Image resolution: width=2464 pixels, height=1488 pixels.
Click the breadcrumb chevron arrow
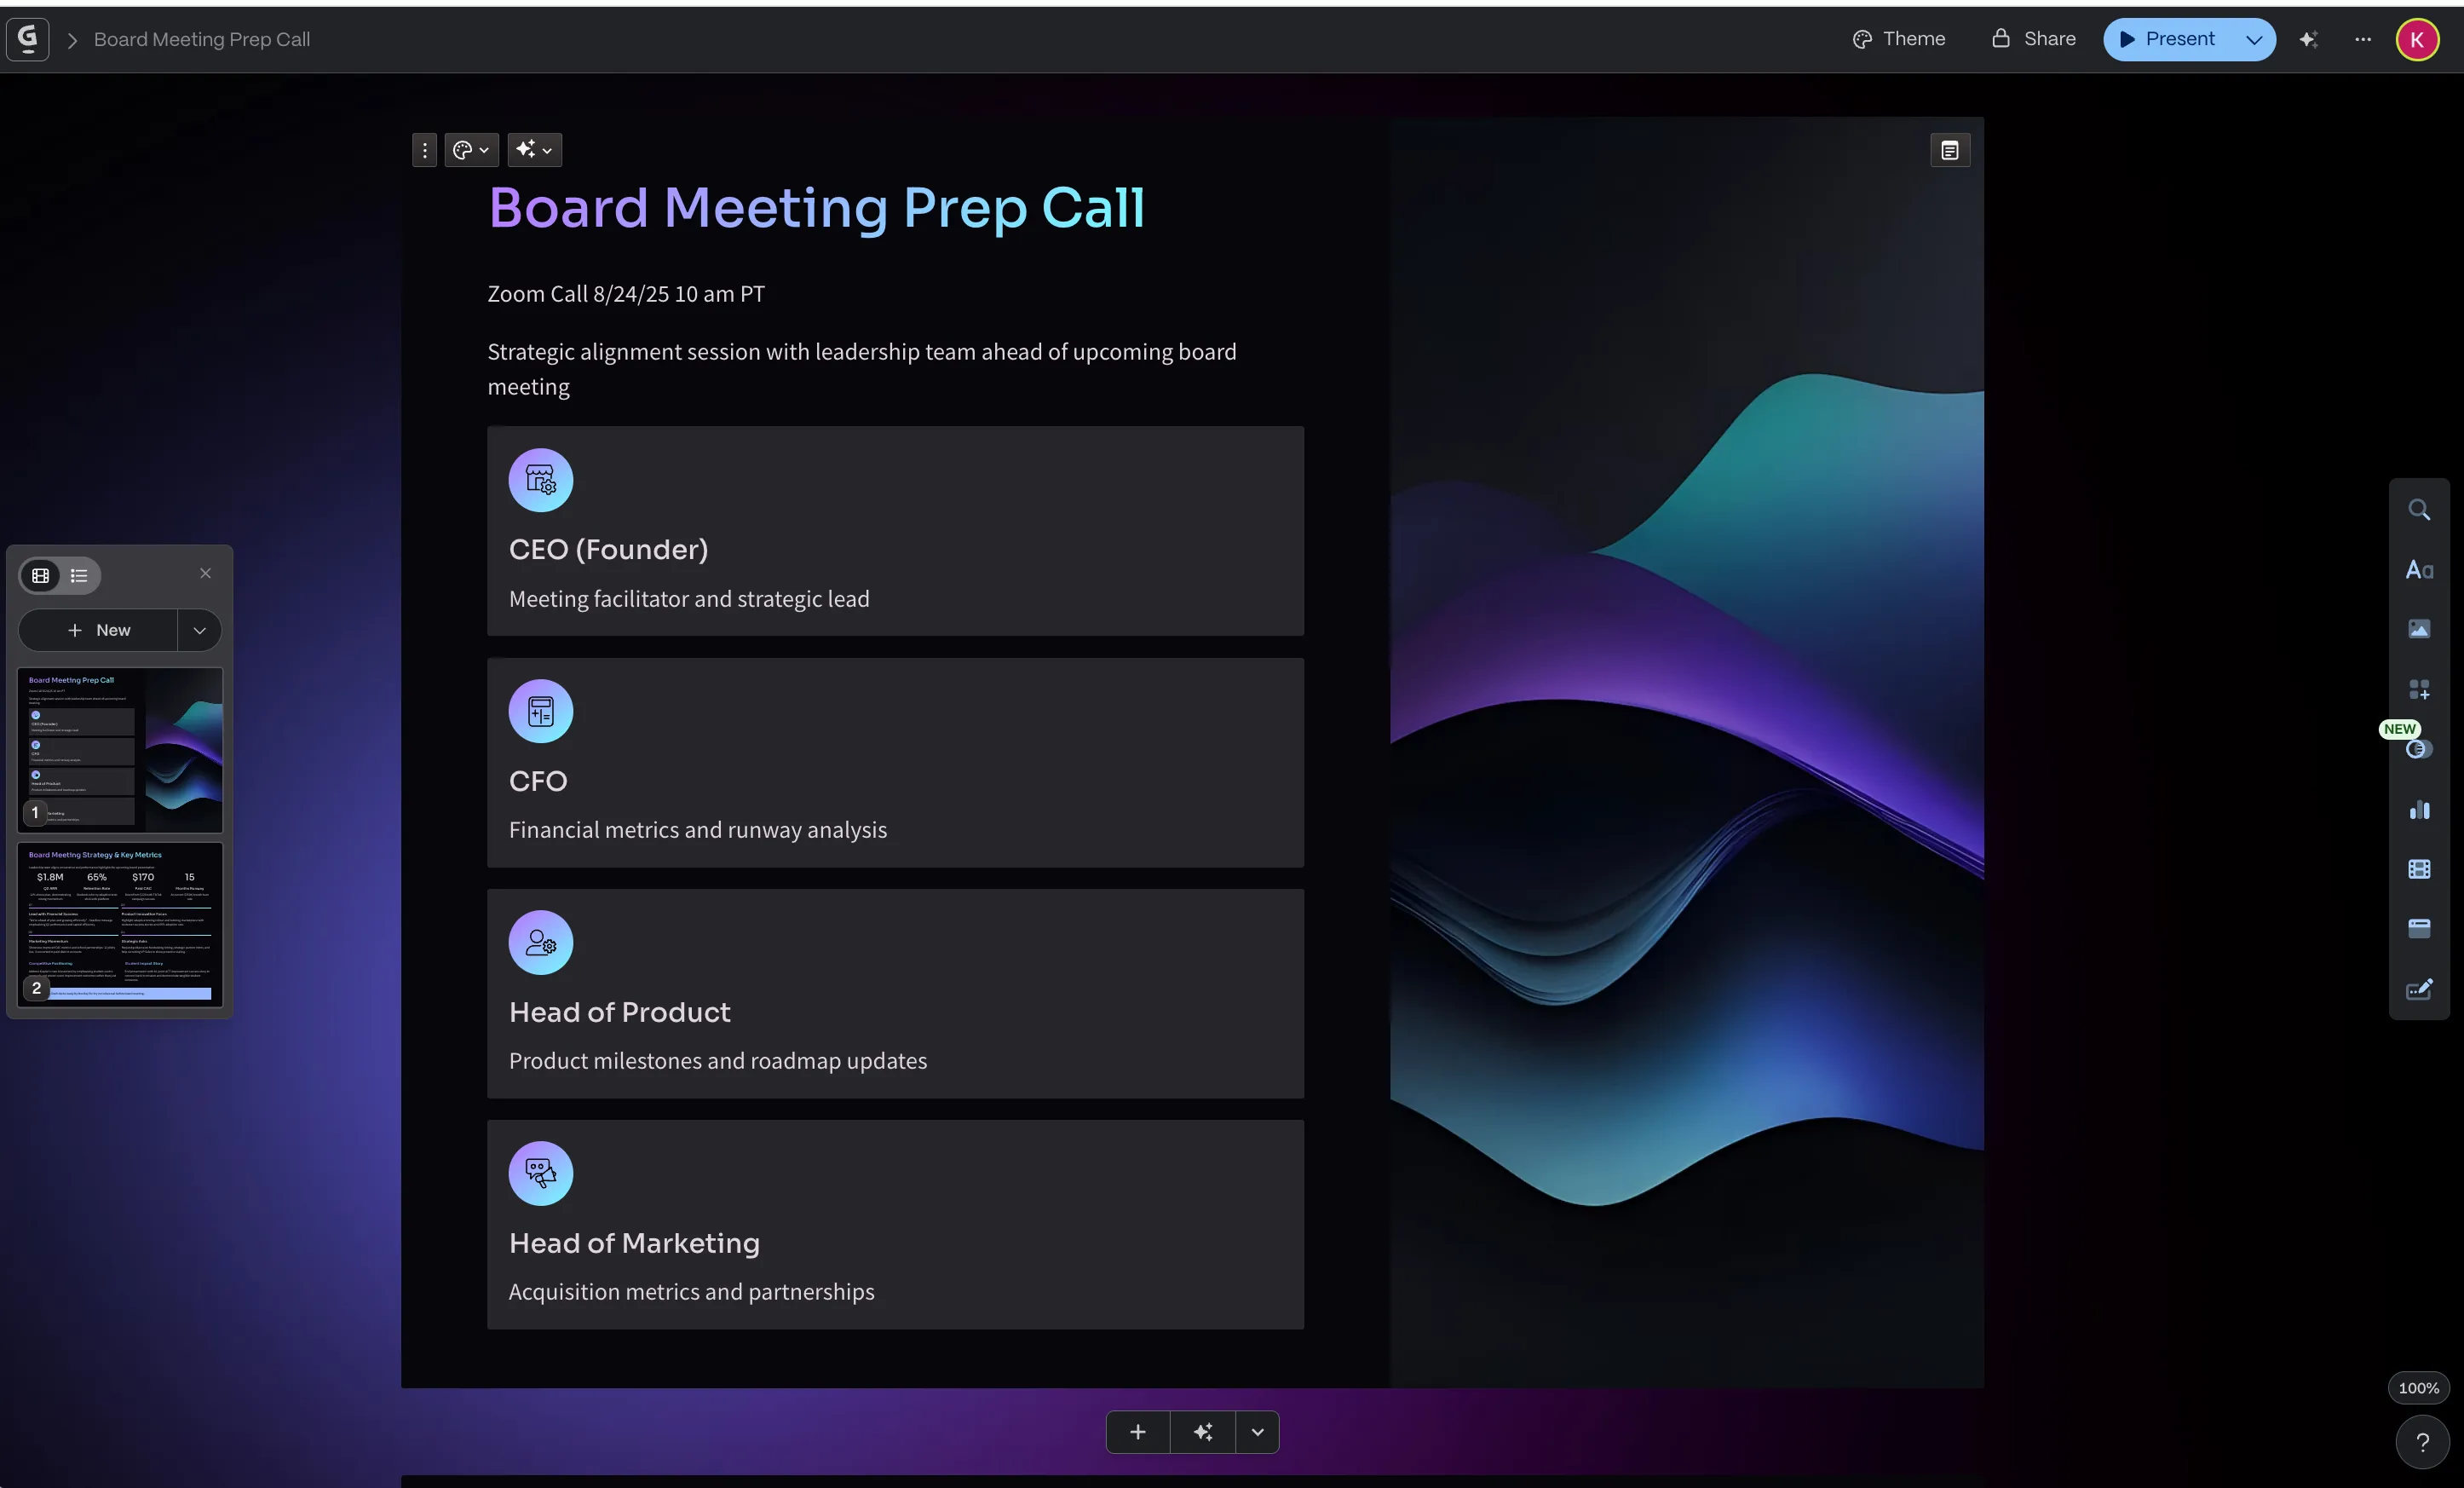pyautogui.click(x=72, y=40)
